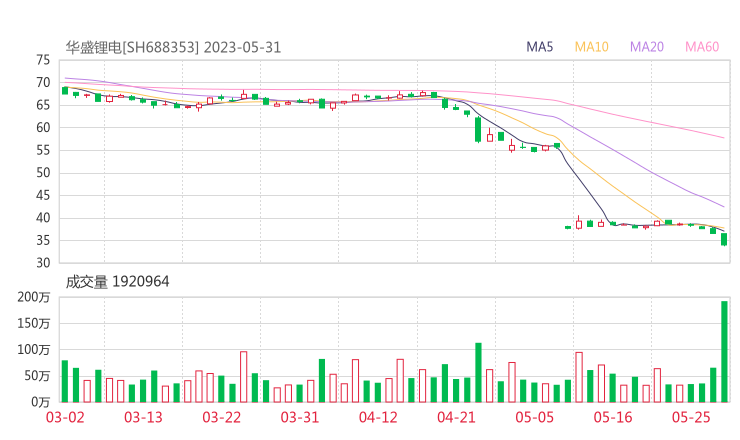Click the 200万 volume axis label
The height and width of the screenshot is (440, 740).
pyautogui.click(x=34, y=297)
